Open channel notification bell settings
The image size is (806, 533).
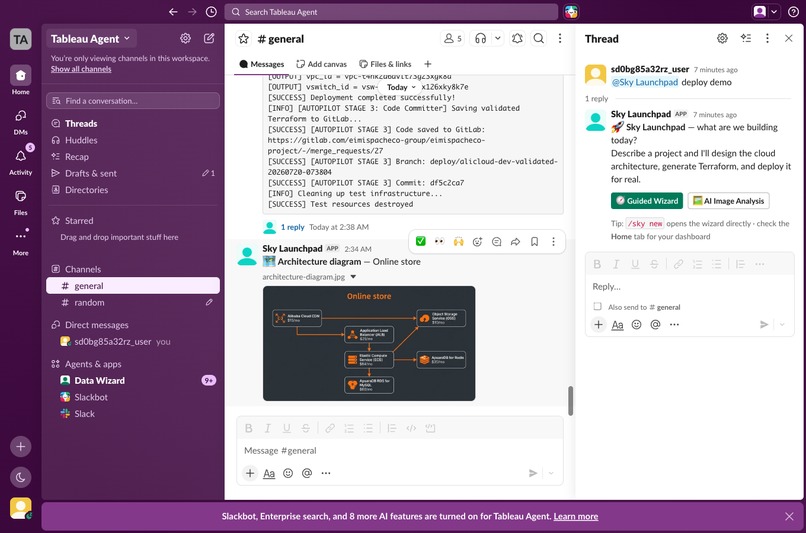point(517,39)
